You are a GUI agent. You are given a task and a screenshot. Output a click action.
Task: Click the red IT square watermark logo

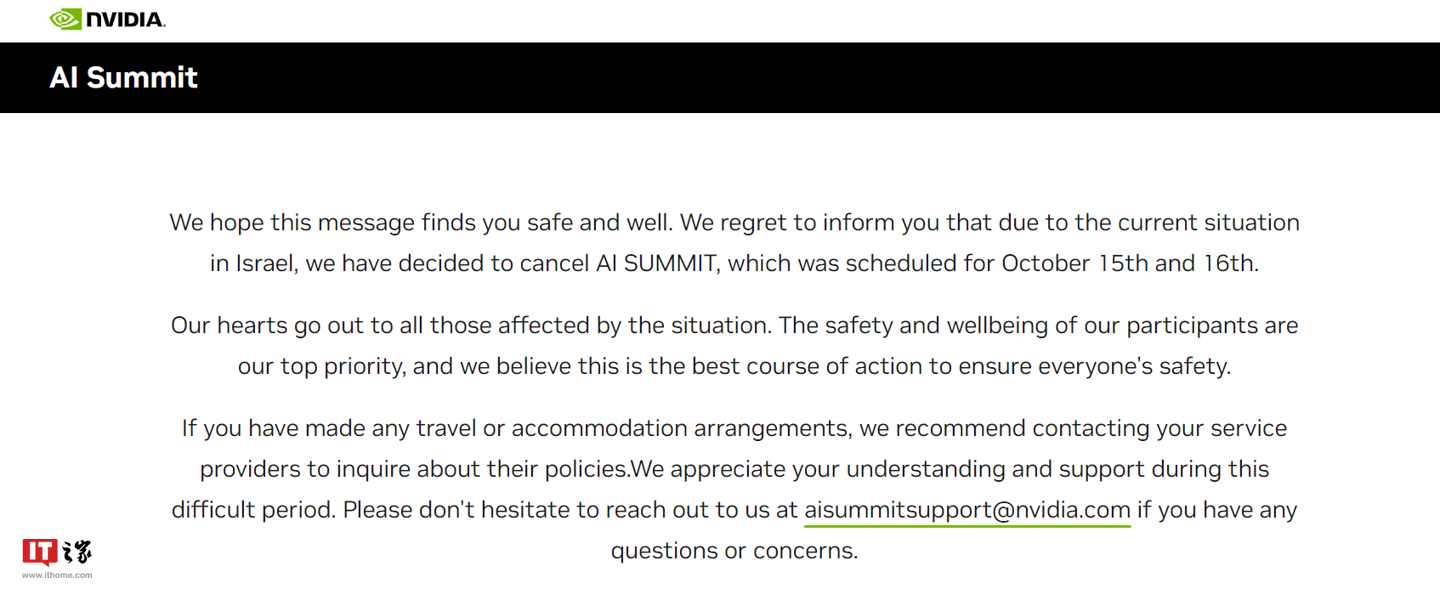tap(40, 552)
